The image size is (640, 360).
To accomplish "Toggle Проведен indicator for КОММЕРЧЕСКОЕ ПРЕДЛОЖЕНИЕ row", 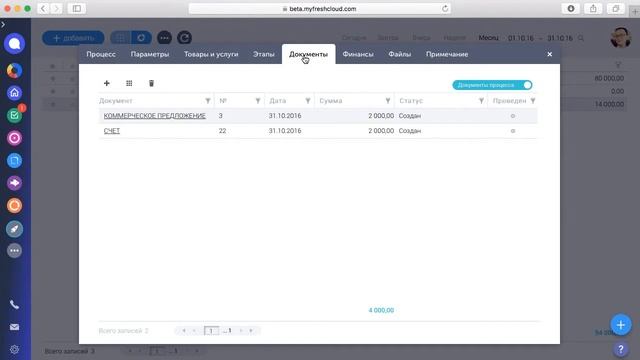I will click(513, 116).
